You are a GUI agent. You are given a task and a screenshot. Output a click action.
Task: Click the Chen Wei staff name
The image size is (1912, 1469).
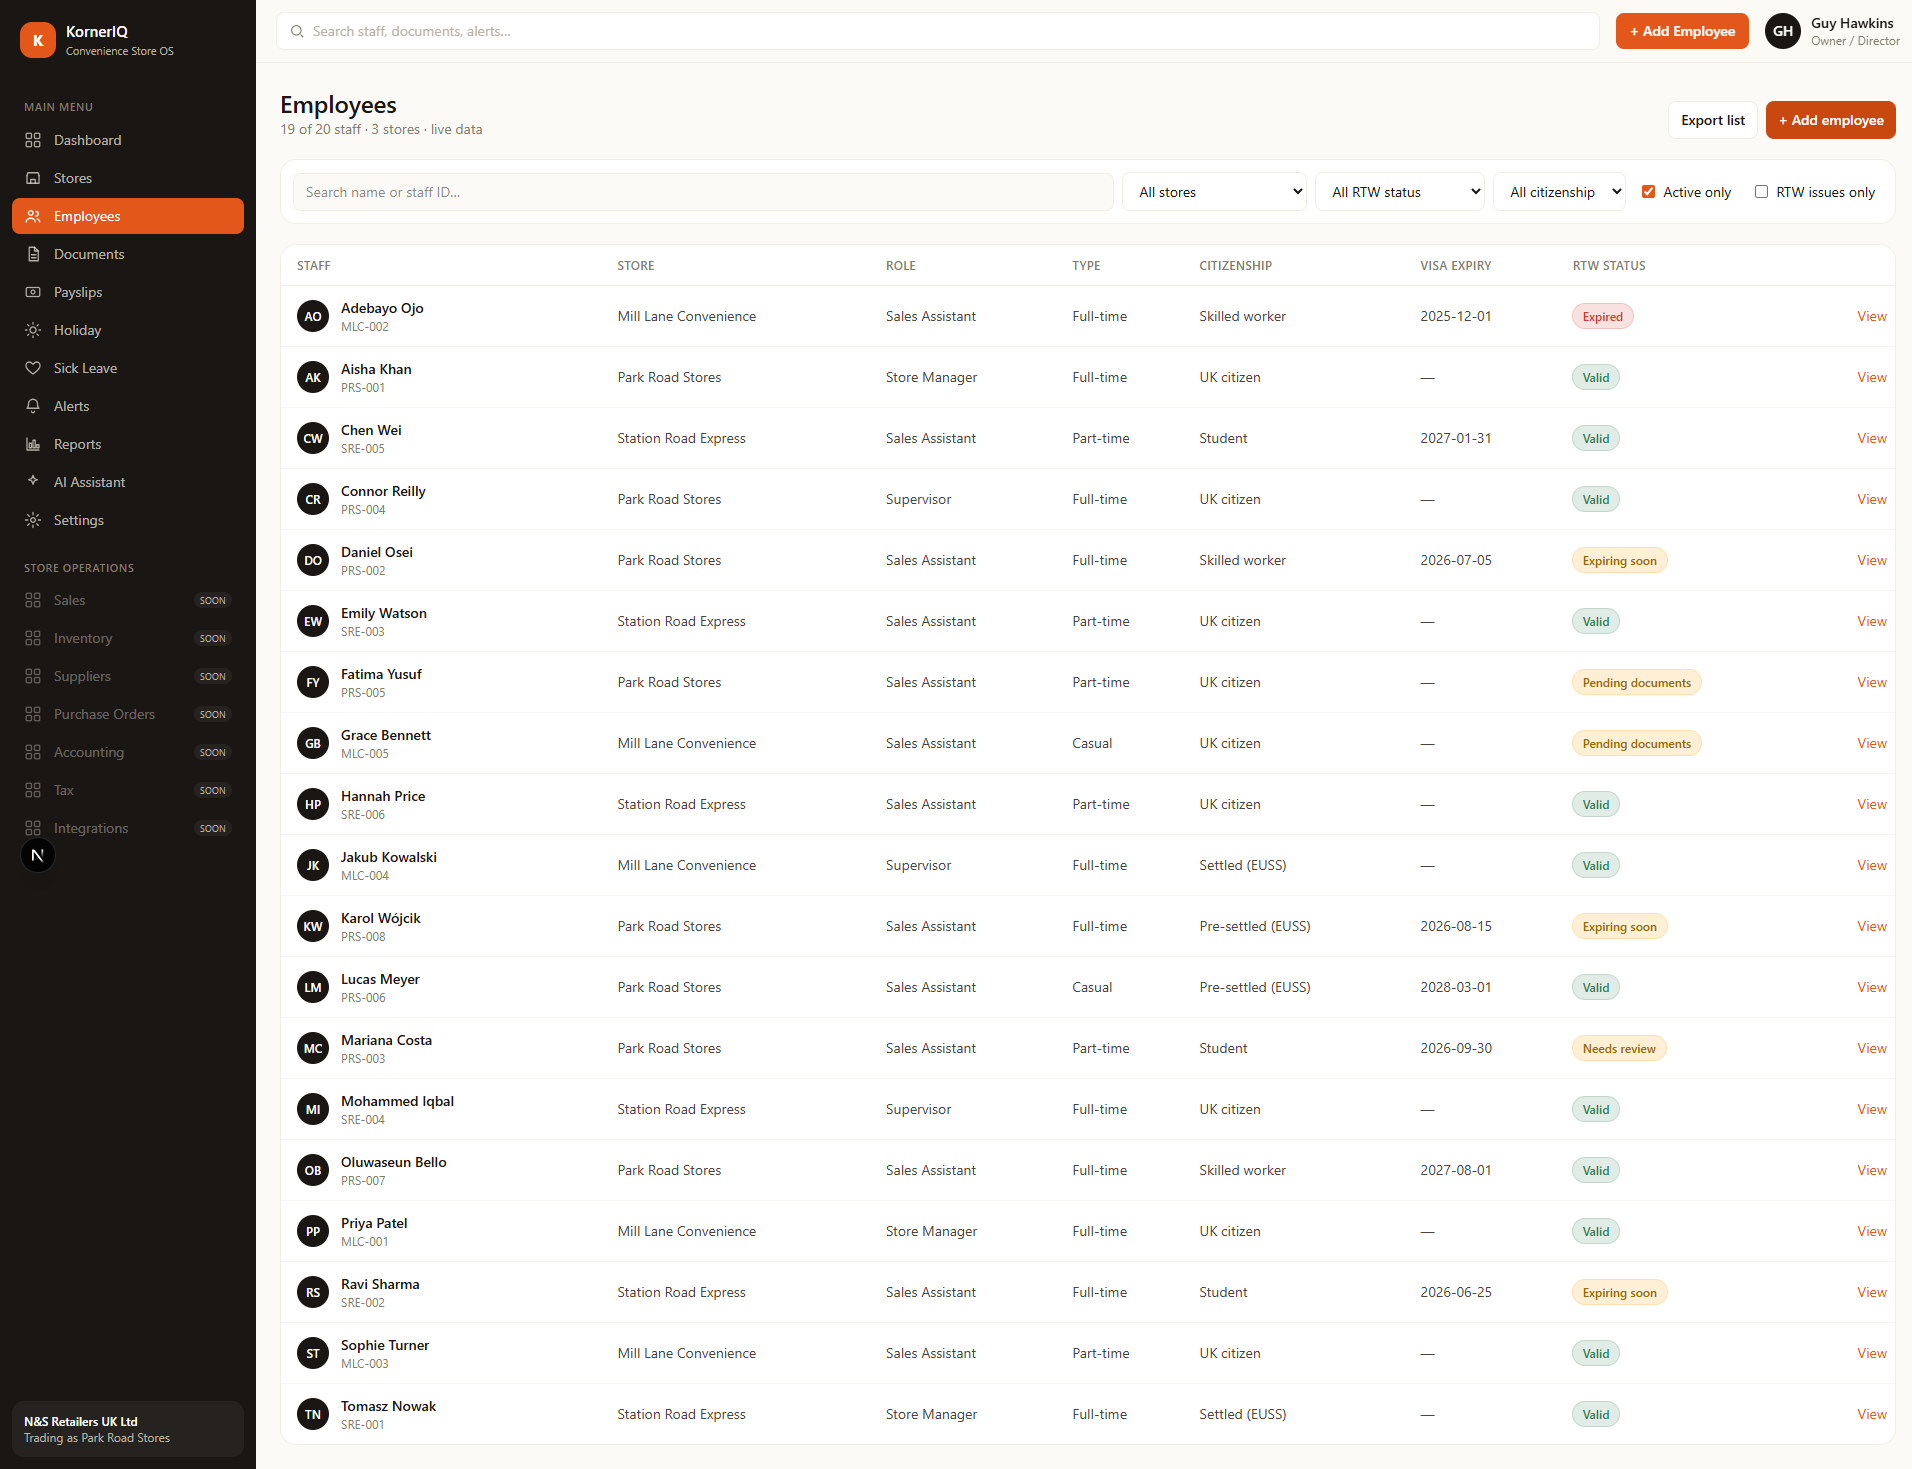pos(371,430)
